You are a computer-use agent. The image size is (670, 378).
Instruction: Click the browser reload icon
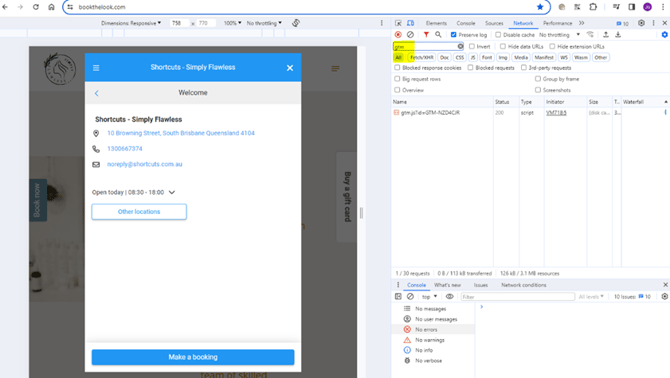tap(36, 7)
